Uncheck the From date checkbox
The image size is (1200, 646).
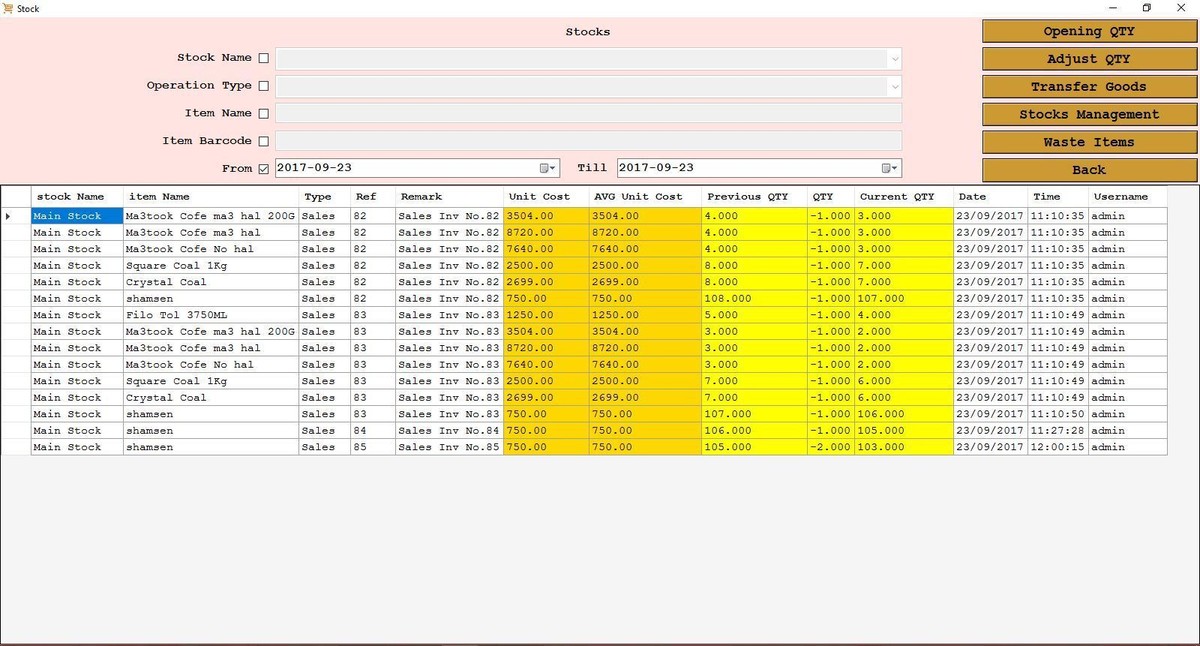(x=264, y=169)
